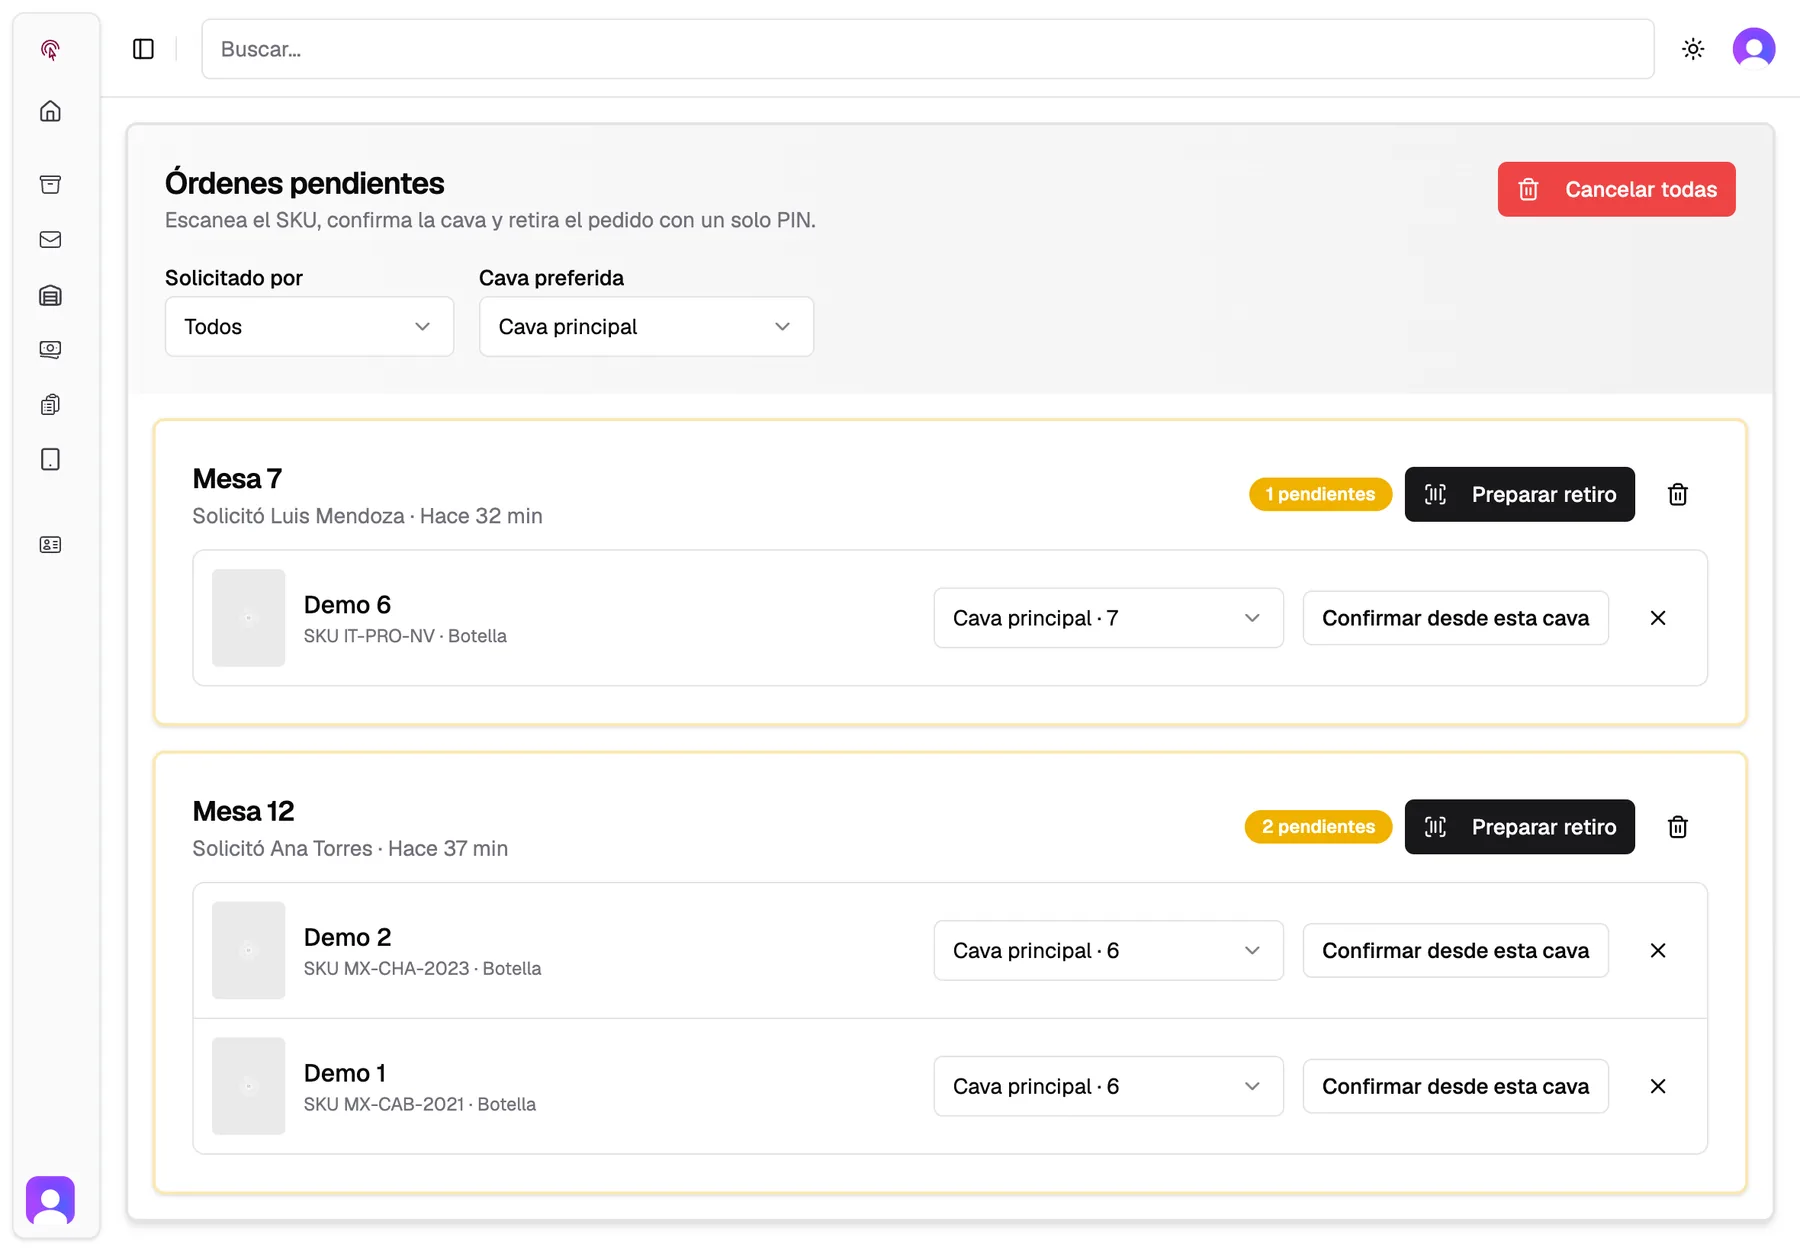Open the tablet device sidebar icon
The width and height of the screenshot is (1800, 1251).
(x=50, y=459)
